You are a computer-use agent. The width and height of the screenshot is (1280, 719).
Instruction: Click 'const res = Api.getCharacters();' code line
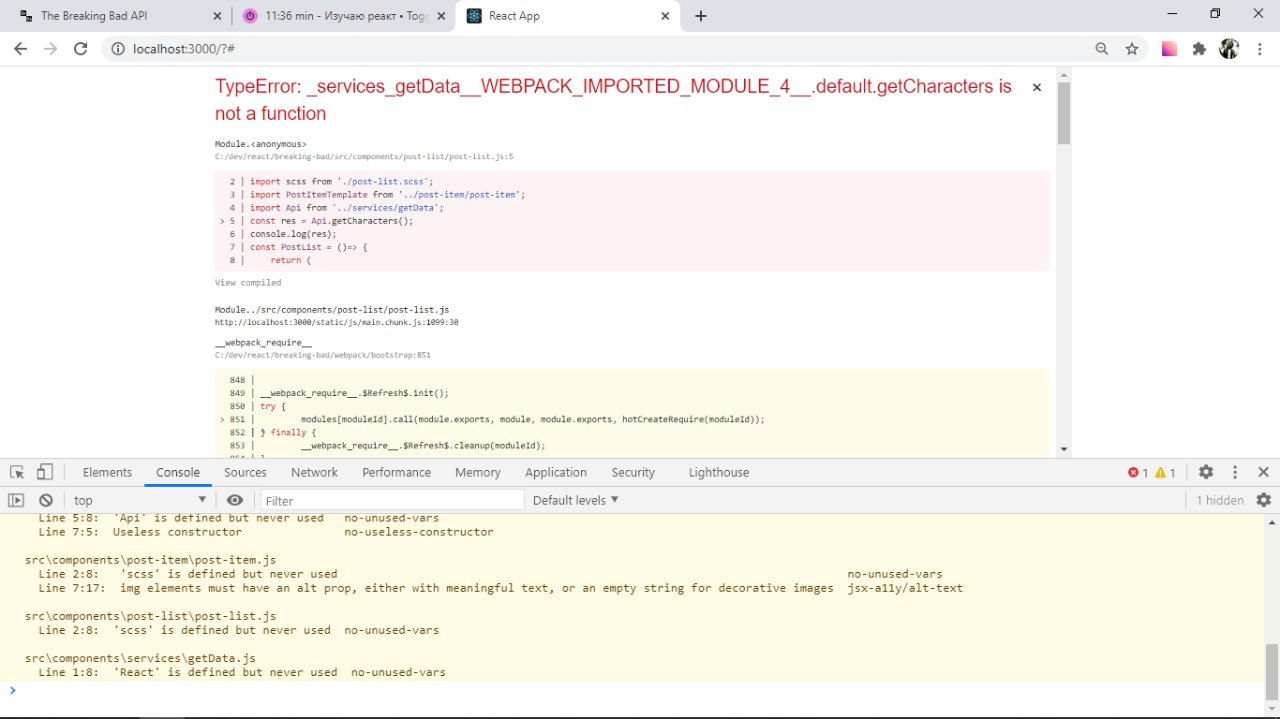click(331, 221)
